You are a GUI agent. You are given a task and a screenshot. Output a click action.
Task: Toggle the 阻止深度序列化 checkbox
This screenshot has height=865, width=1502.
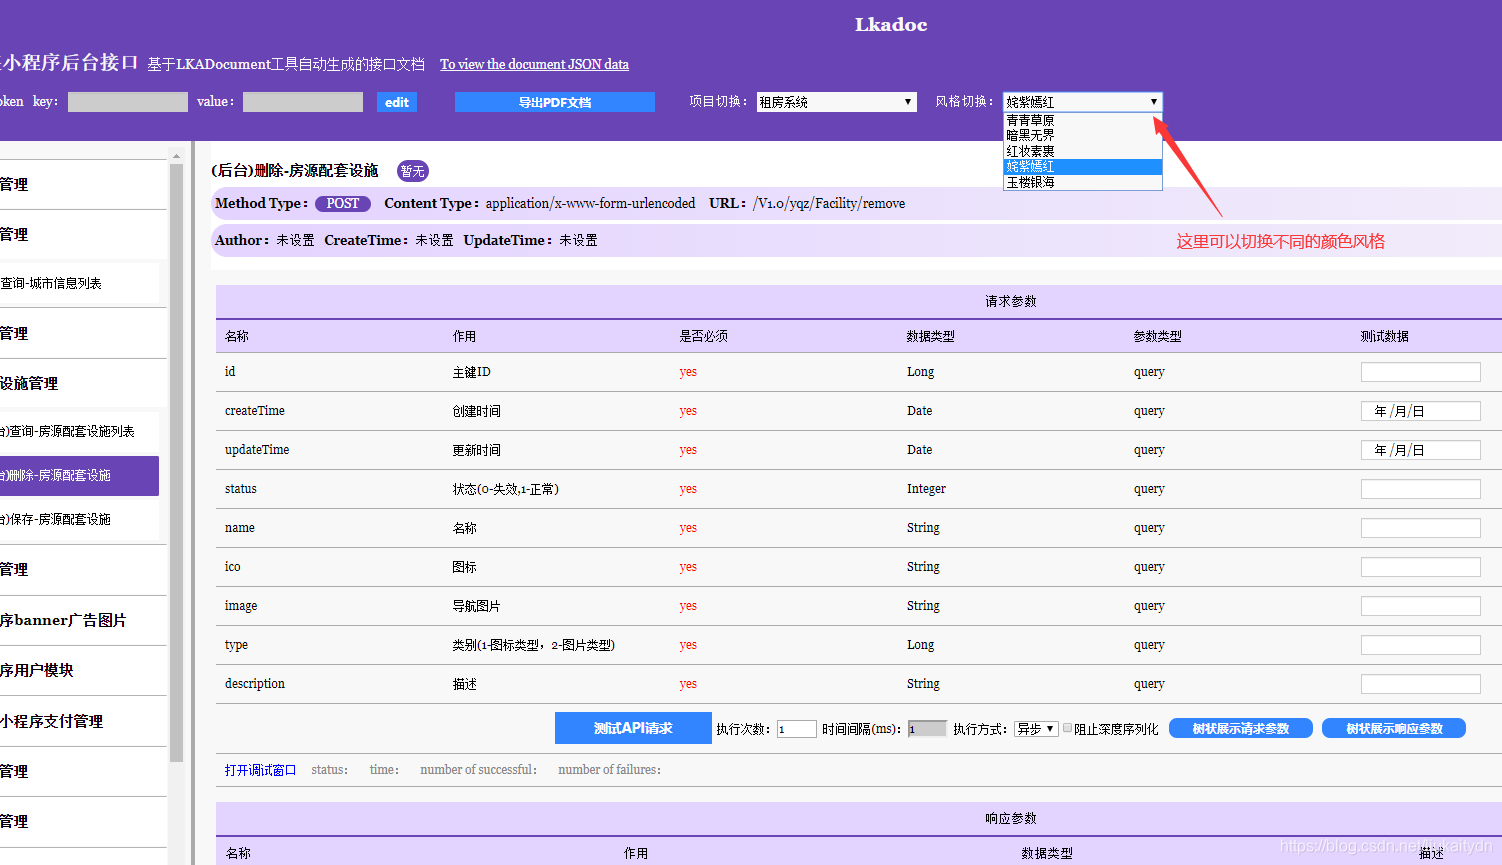click(x=1067, y=728)
